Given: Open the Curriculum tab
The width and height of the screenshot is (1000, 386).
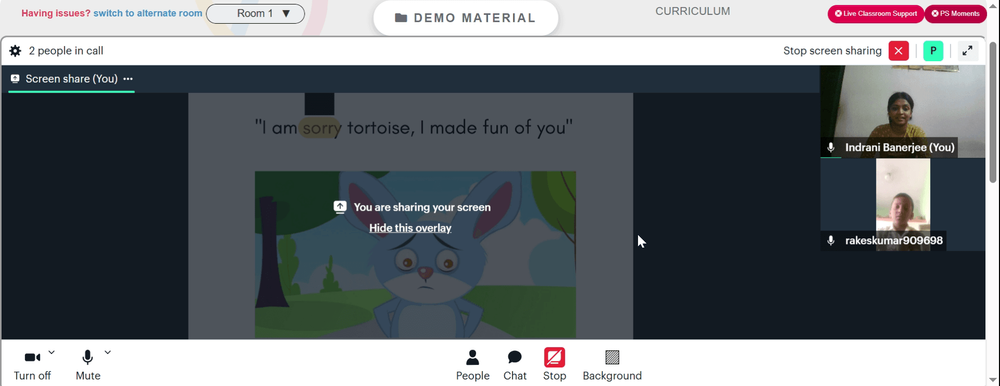Looking at the screenshot, I should (693, 11).
